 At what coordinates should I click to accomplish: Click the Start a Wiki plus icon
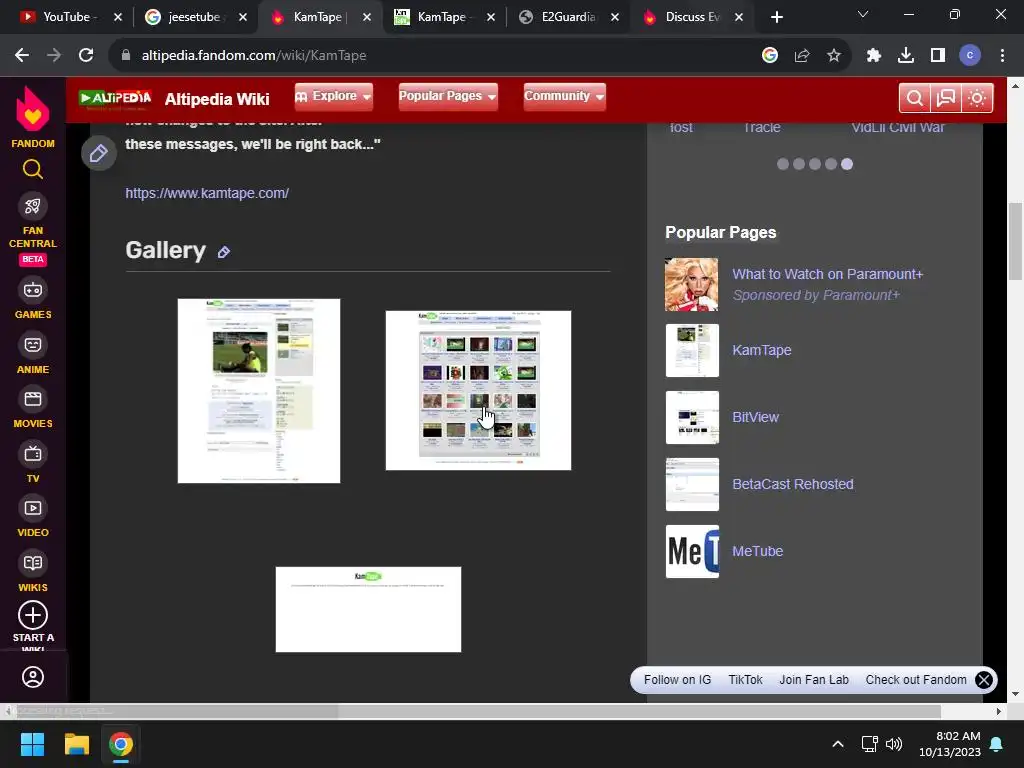[33, 615]
